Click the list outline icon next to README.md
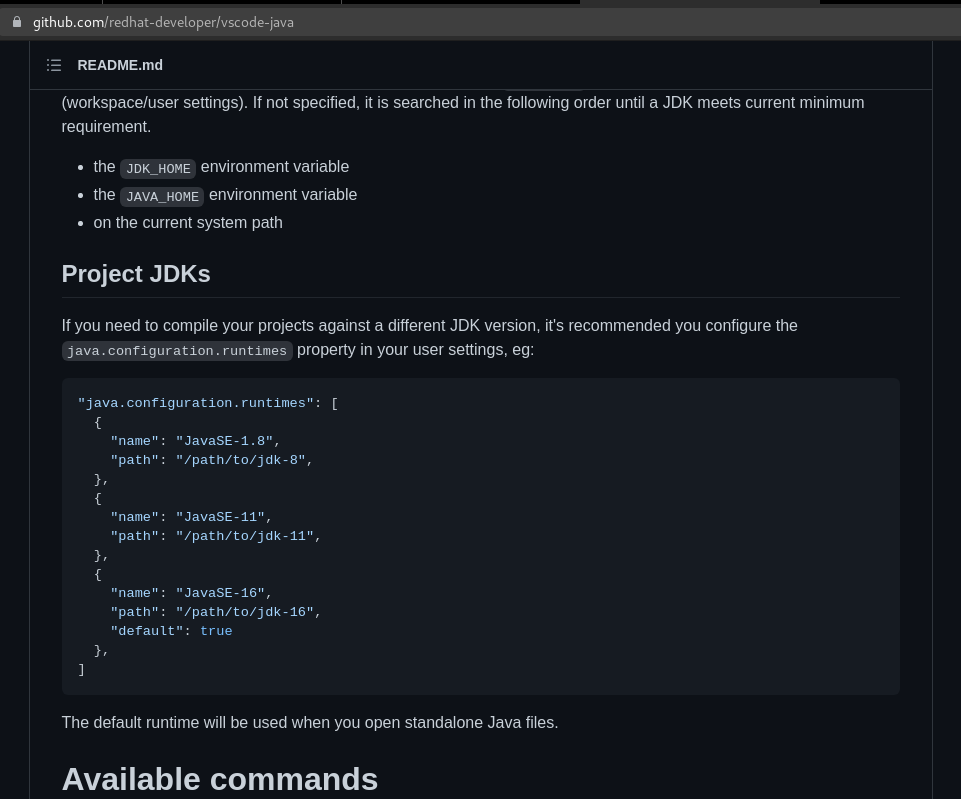This screenshot has height=799, width=961. (54, 65)
